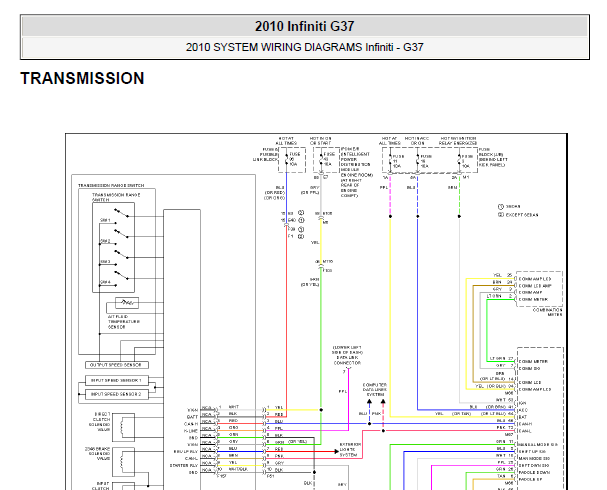
Task: Click the circled 2 EXCEPT SEDAN legend entry
Action: [x=518, y=215]
